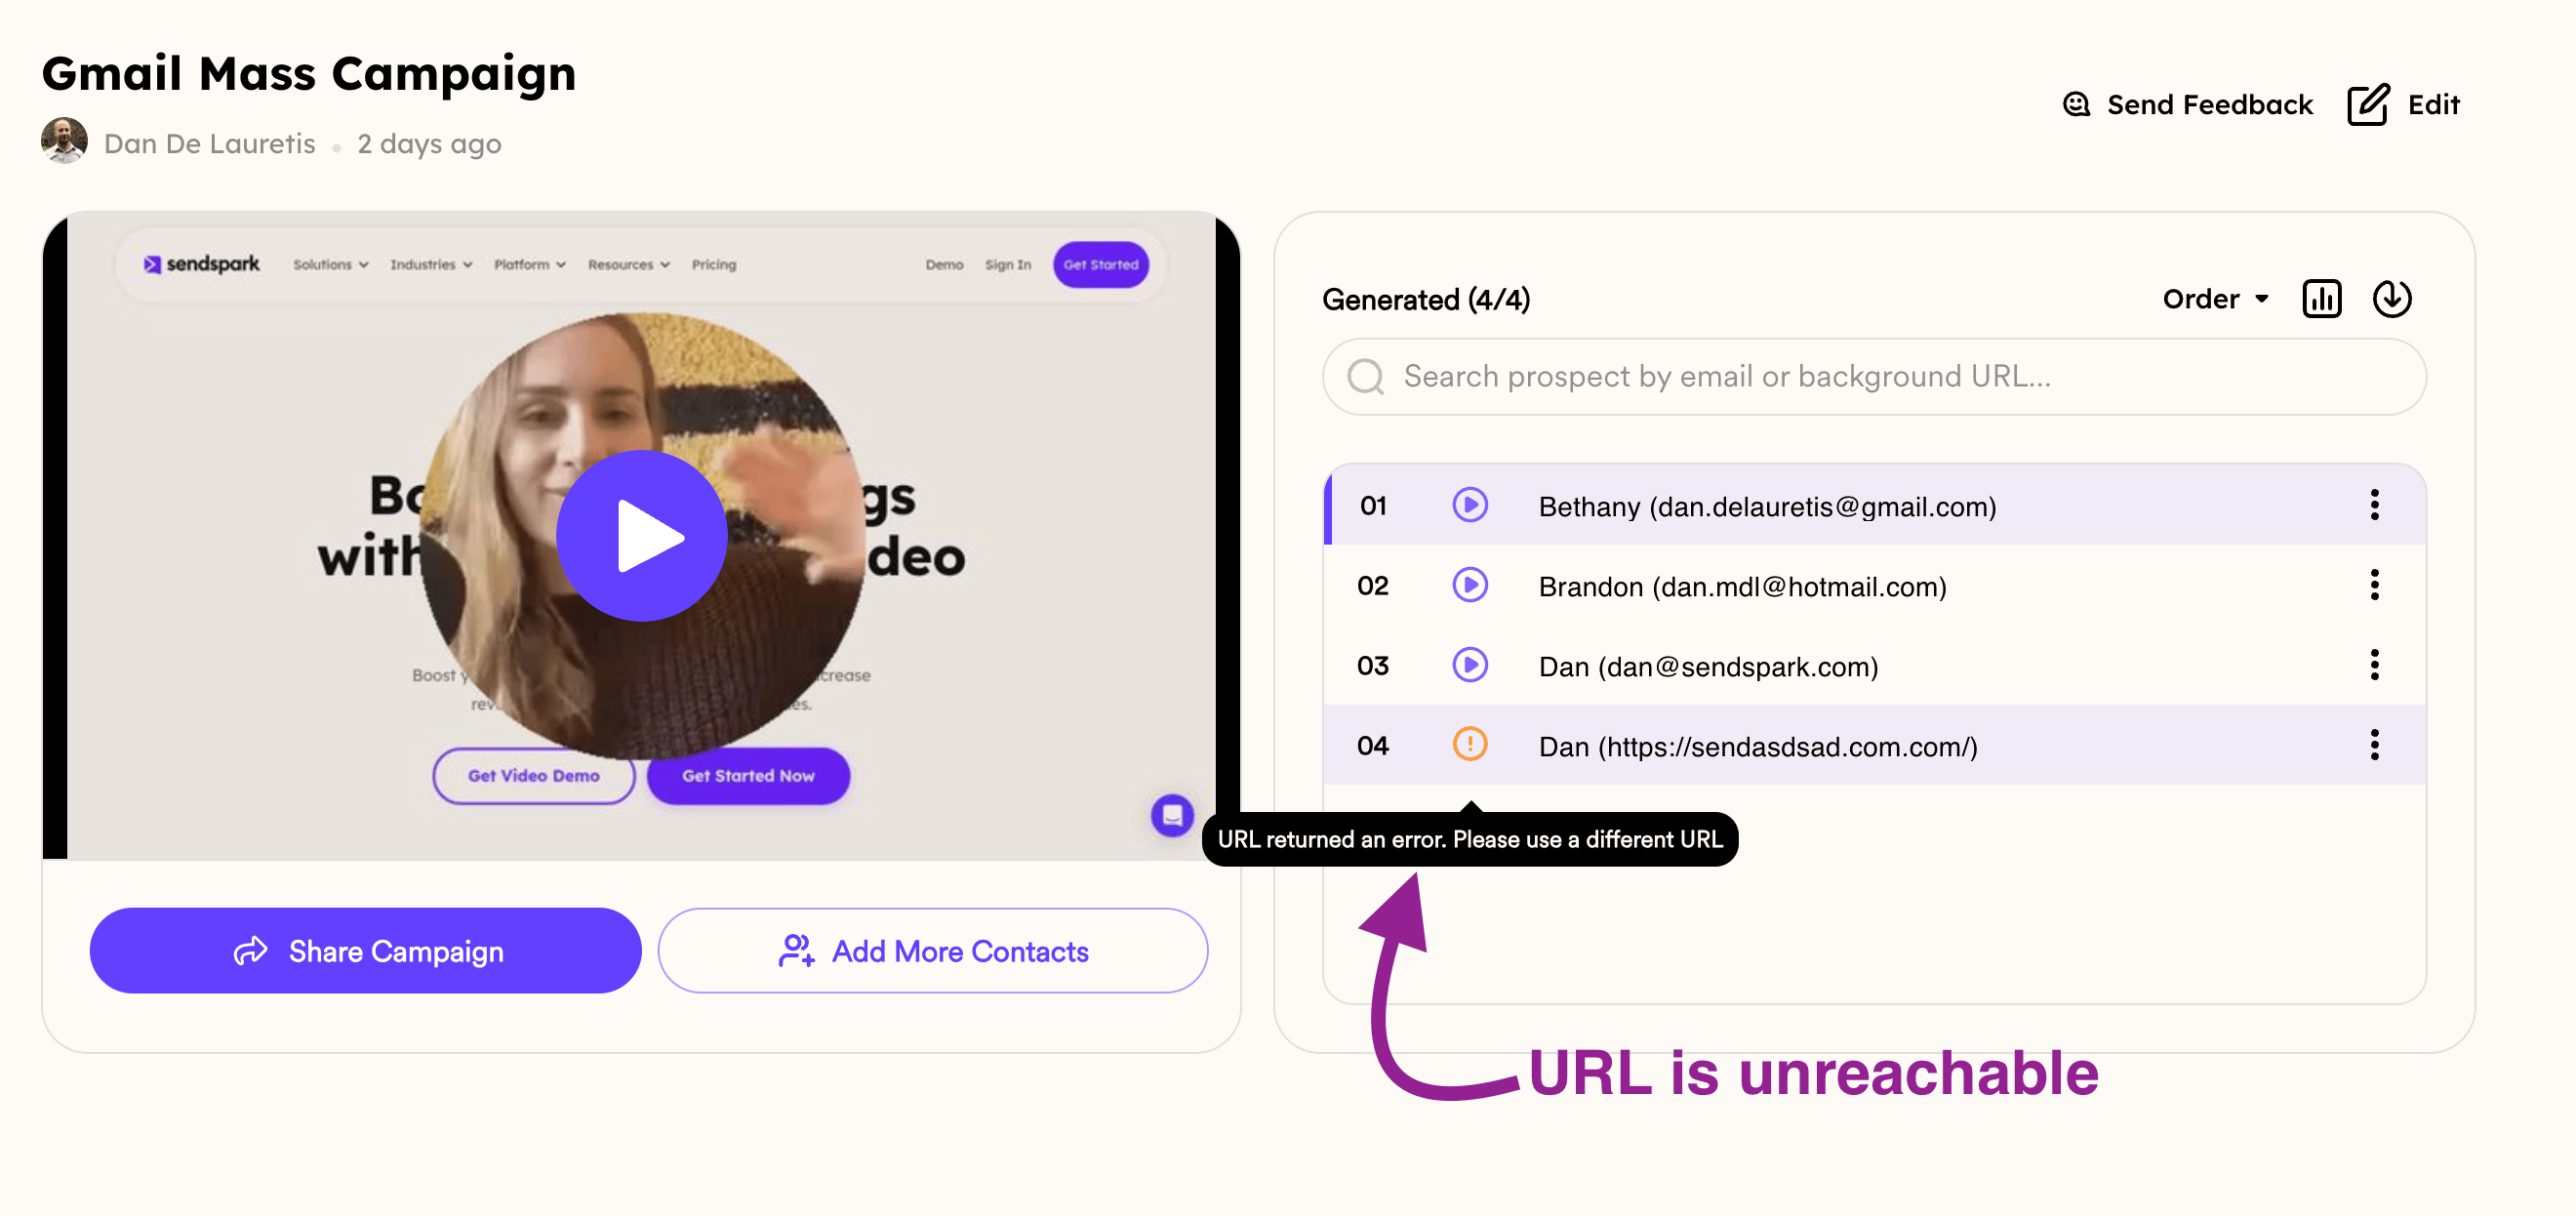Click Get Video Demo in preview
Viewport: 2576px width, 1216px height.
pyautogui.click(x=533, y=775)
